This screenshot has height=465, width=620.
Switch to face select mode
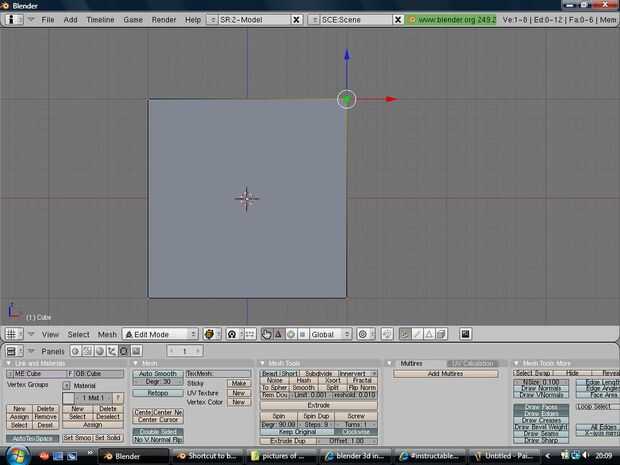pos(429,334)
